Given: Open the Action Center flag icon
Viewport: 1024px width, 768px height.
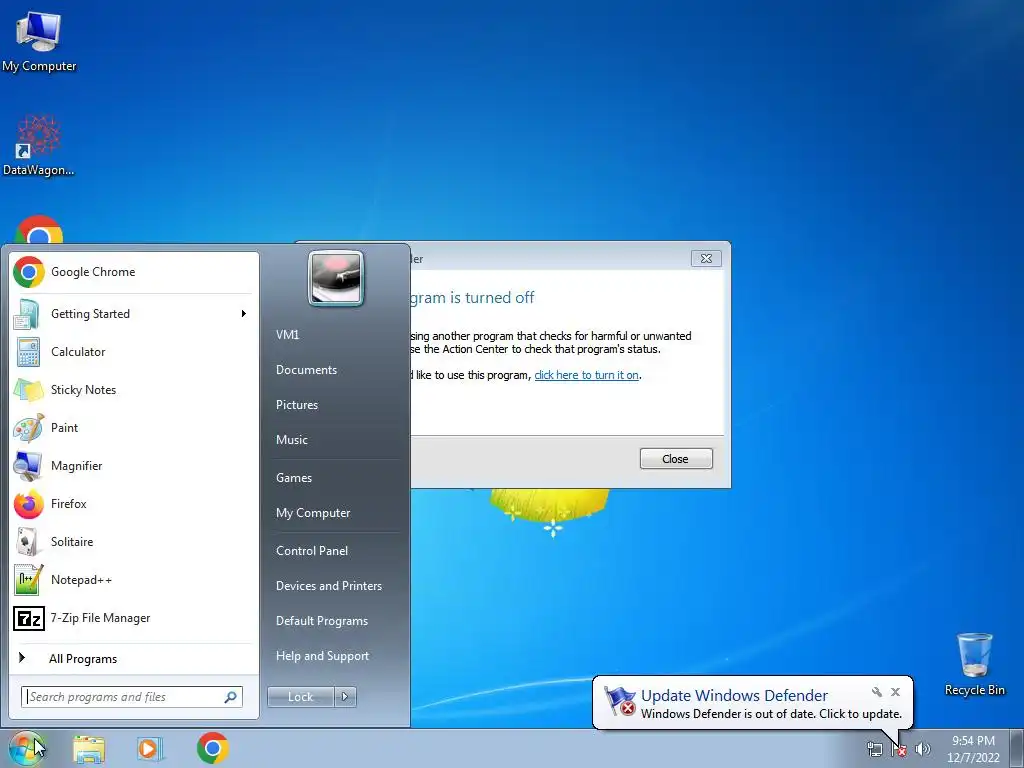Looking at the screenshot, I should [x=899, y=749].
